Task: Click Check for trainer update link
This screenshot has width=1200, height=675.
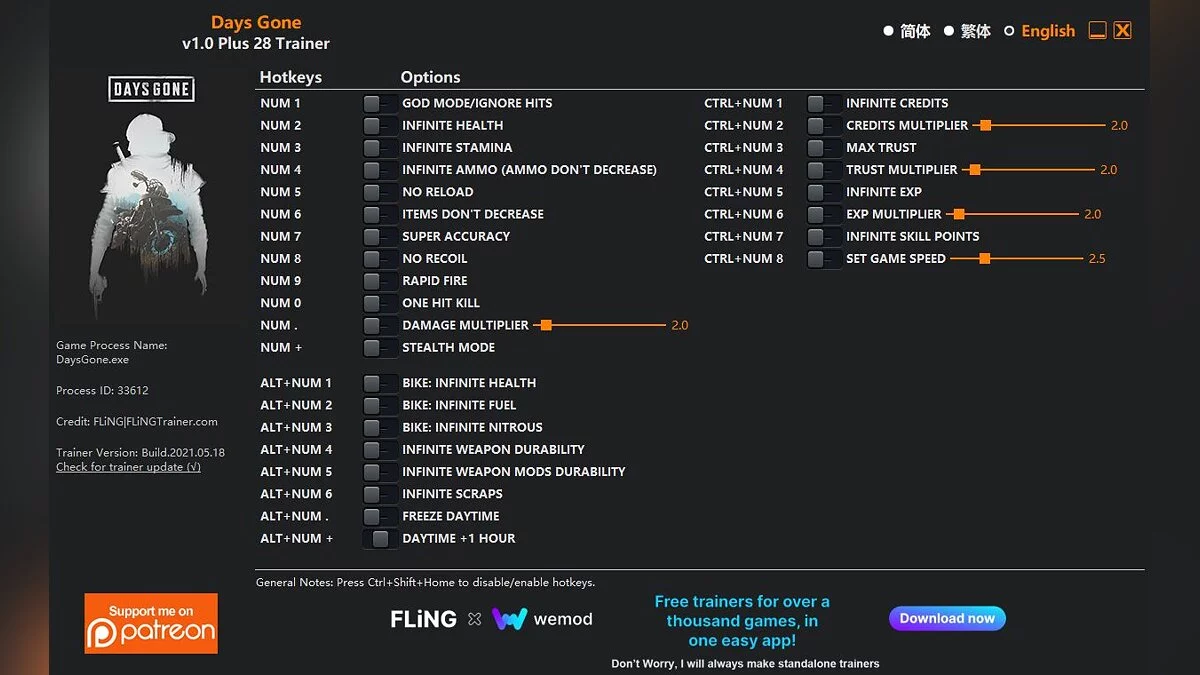Action: (128, 467)
